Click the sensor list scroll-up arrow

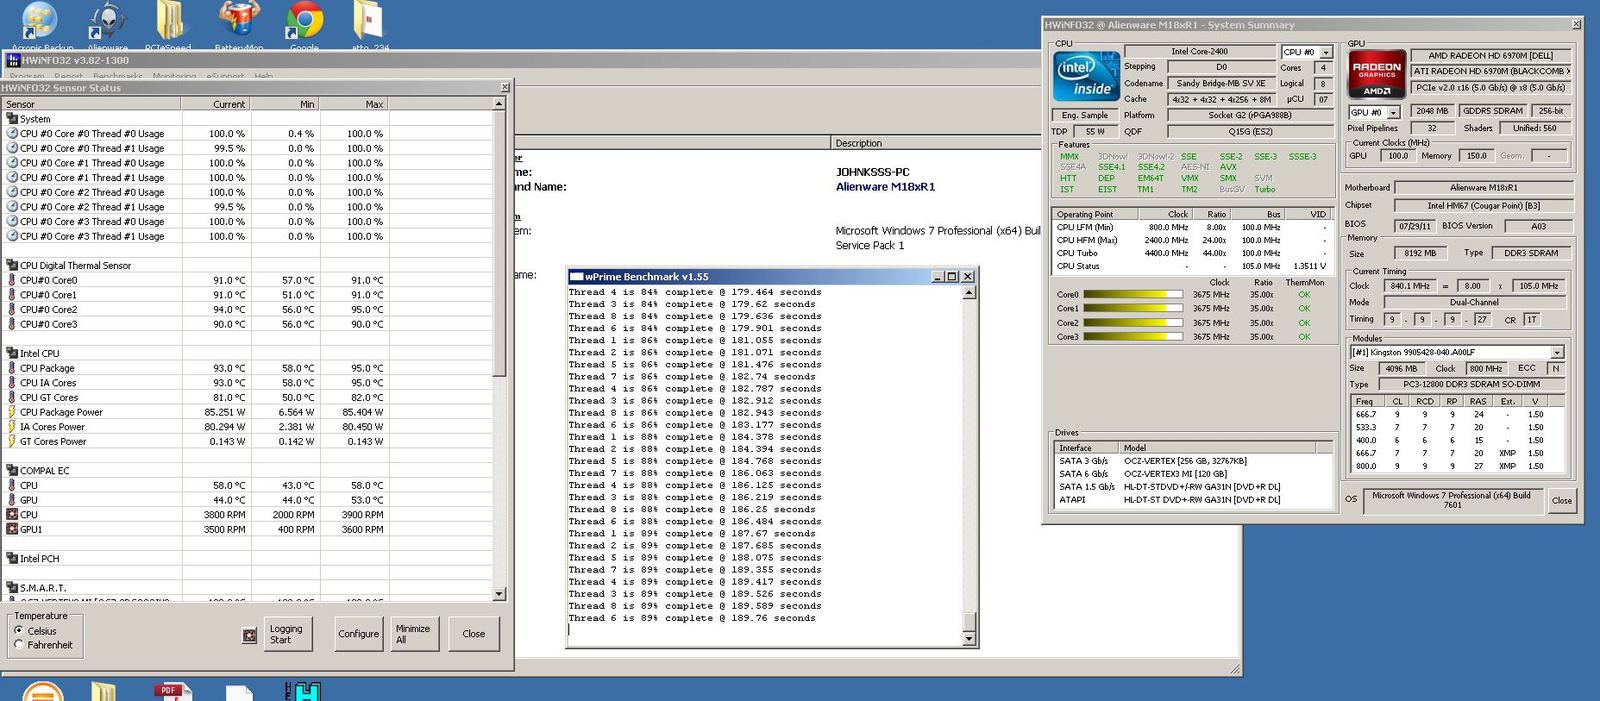[x=499, y=104]
